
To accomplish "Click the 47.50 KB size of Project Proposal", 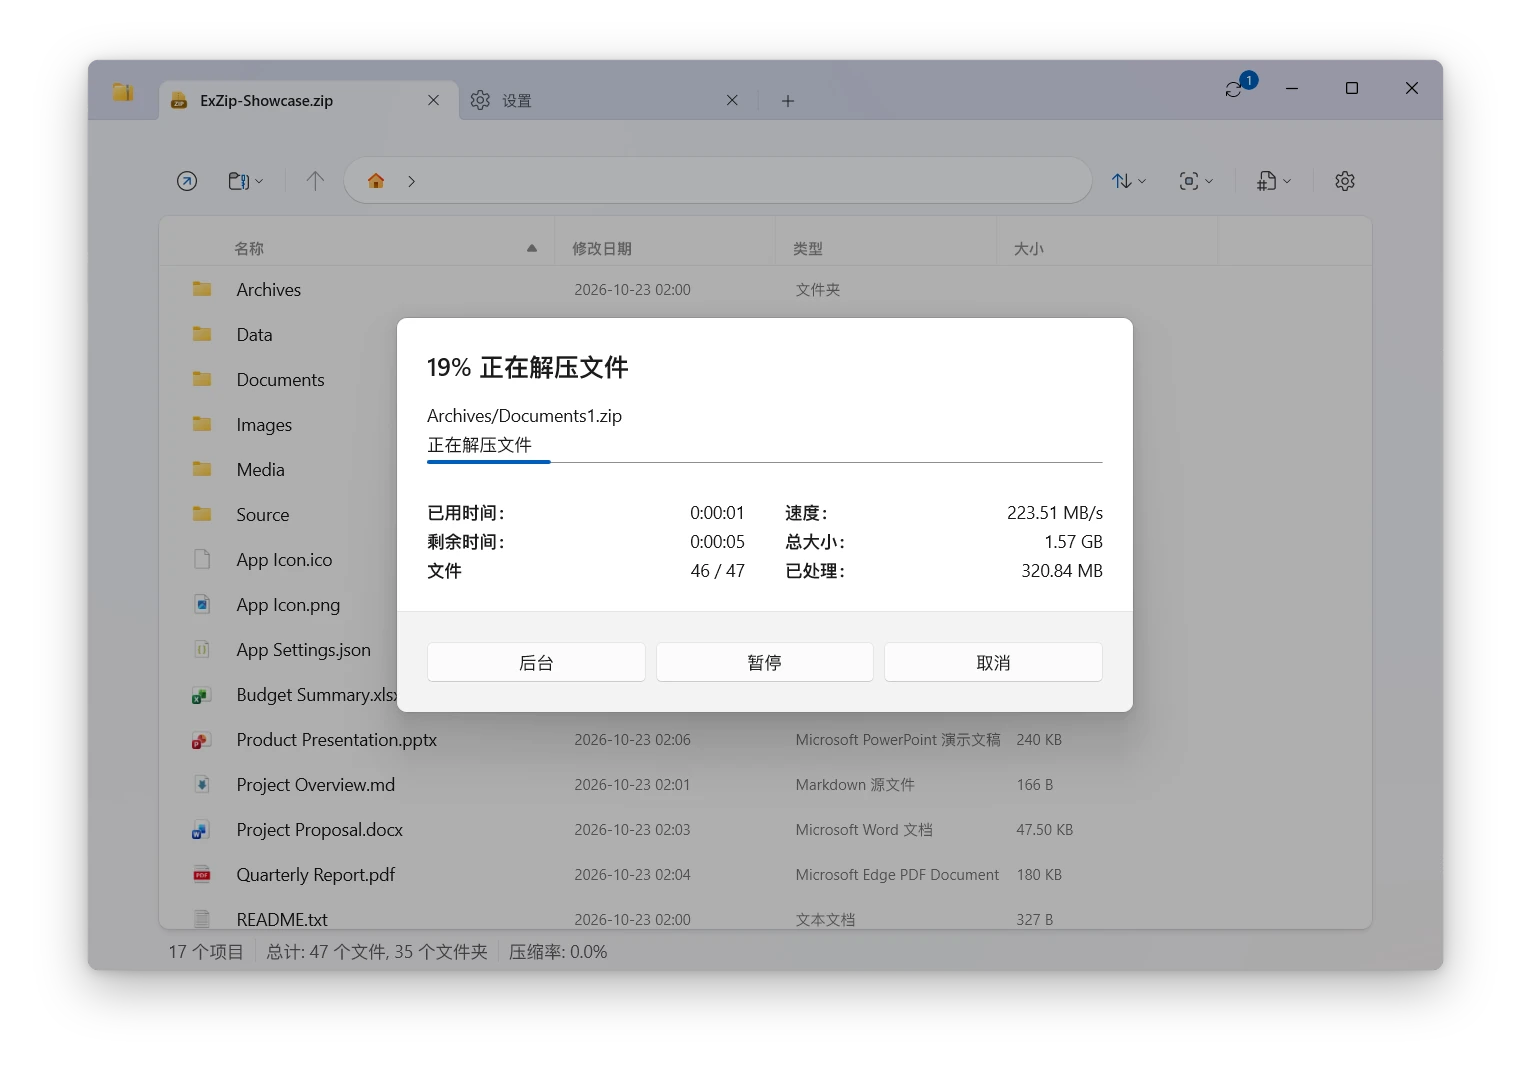I will coord(1044,830).
